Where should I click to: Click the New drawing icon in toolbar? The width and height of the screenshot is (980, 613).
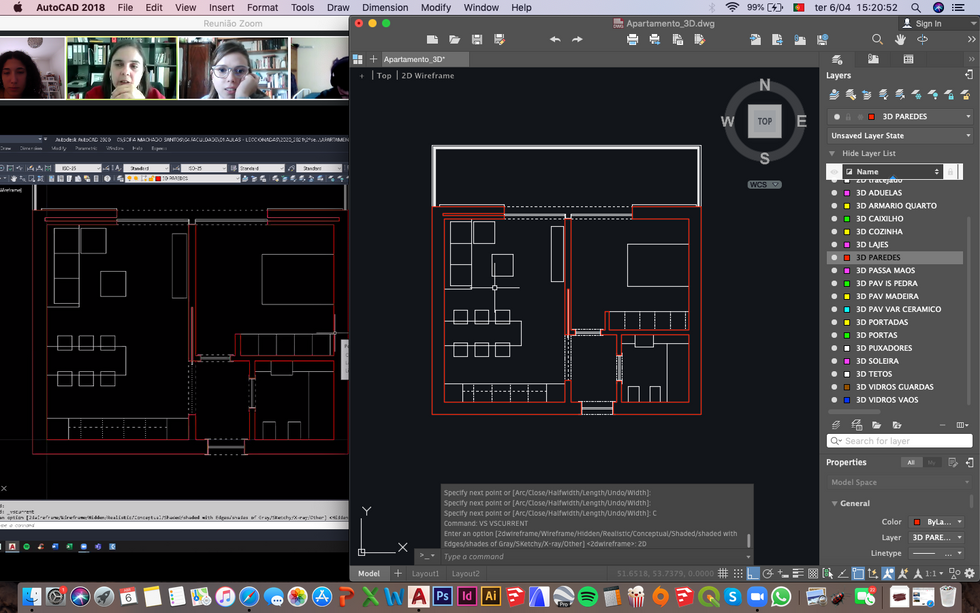[432, 39]
